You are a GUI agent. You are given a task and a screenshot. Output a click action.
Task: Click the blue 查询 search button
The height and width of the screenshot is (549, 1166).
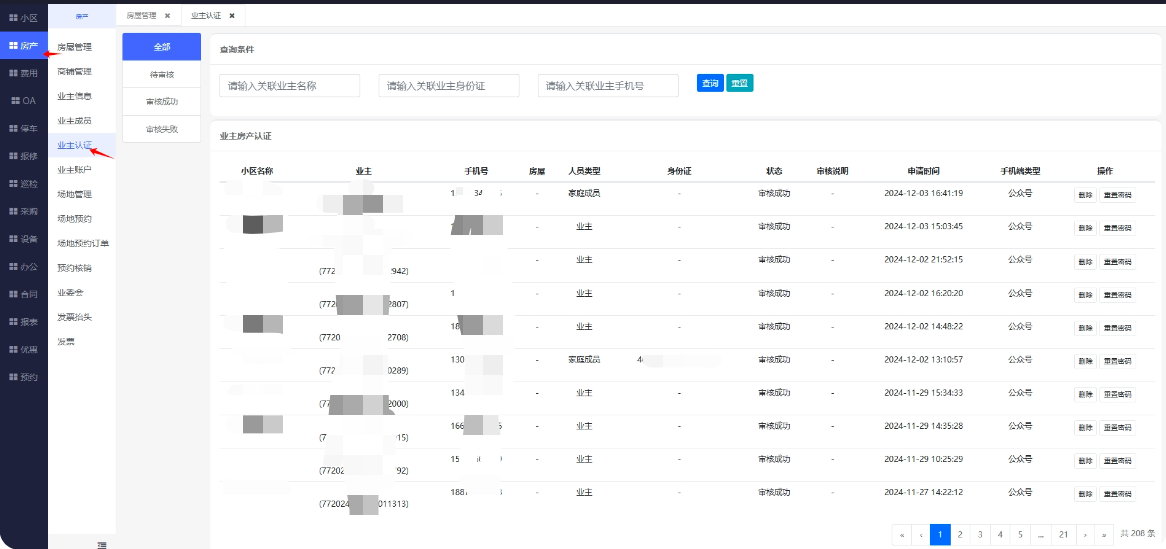709,84
